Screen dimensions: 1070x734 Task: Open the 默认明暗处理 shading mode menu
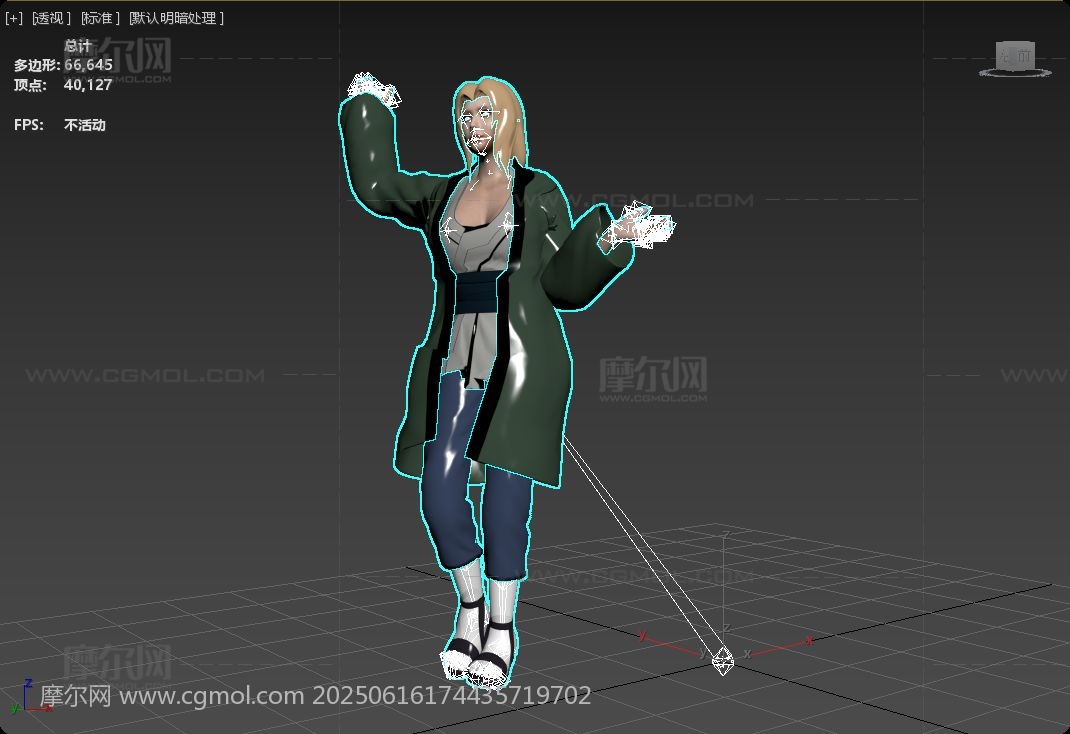coord(176,18)
